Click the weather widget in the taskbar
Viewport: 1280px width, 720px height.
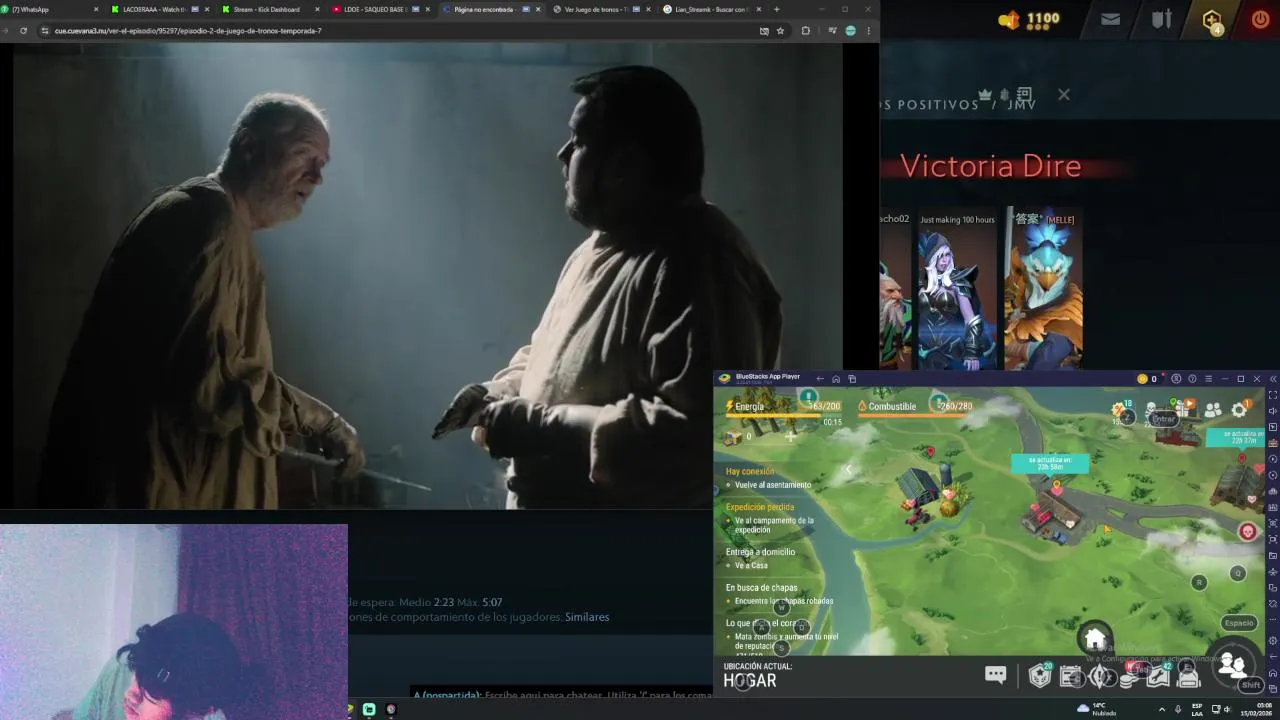[1097, 709]
